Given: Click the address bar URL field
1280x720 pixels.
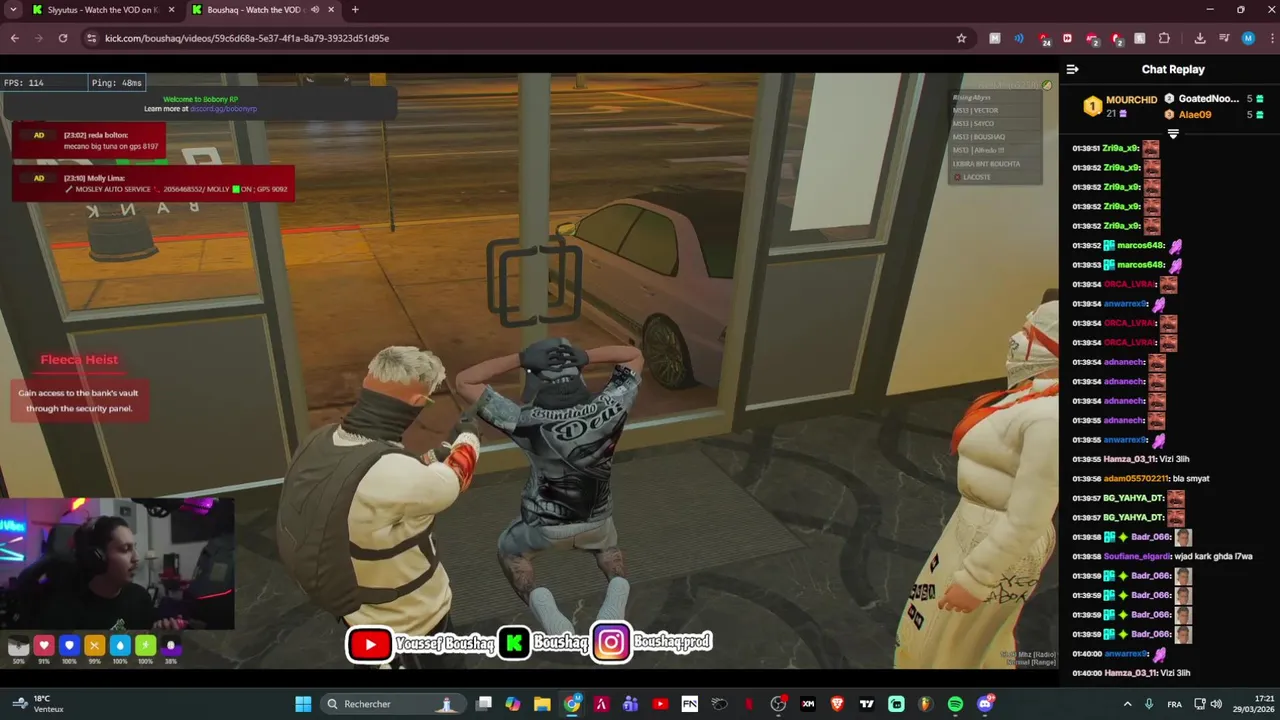Looking at the screenshot, I should (x=520, y=38).
